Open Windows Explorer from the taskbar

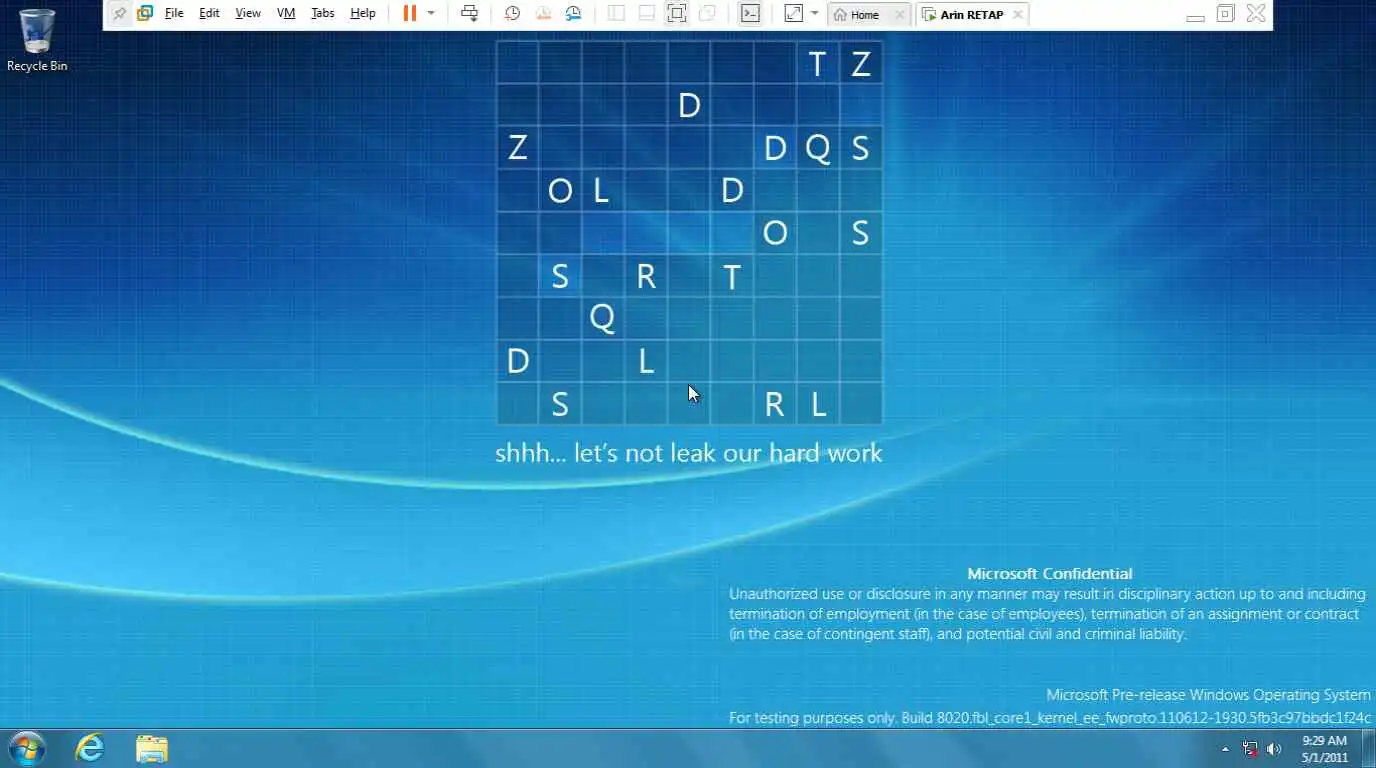(152, 748)
